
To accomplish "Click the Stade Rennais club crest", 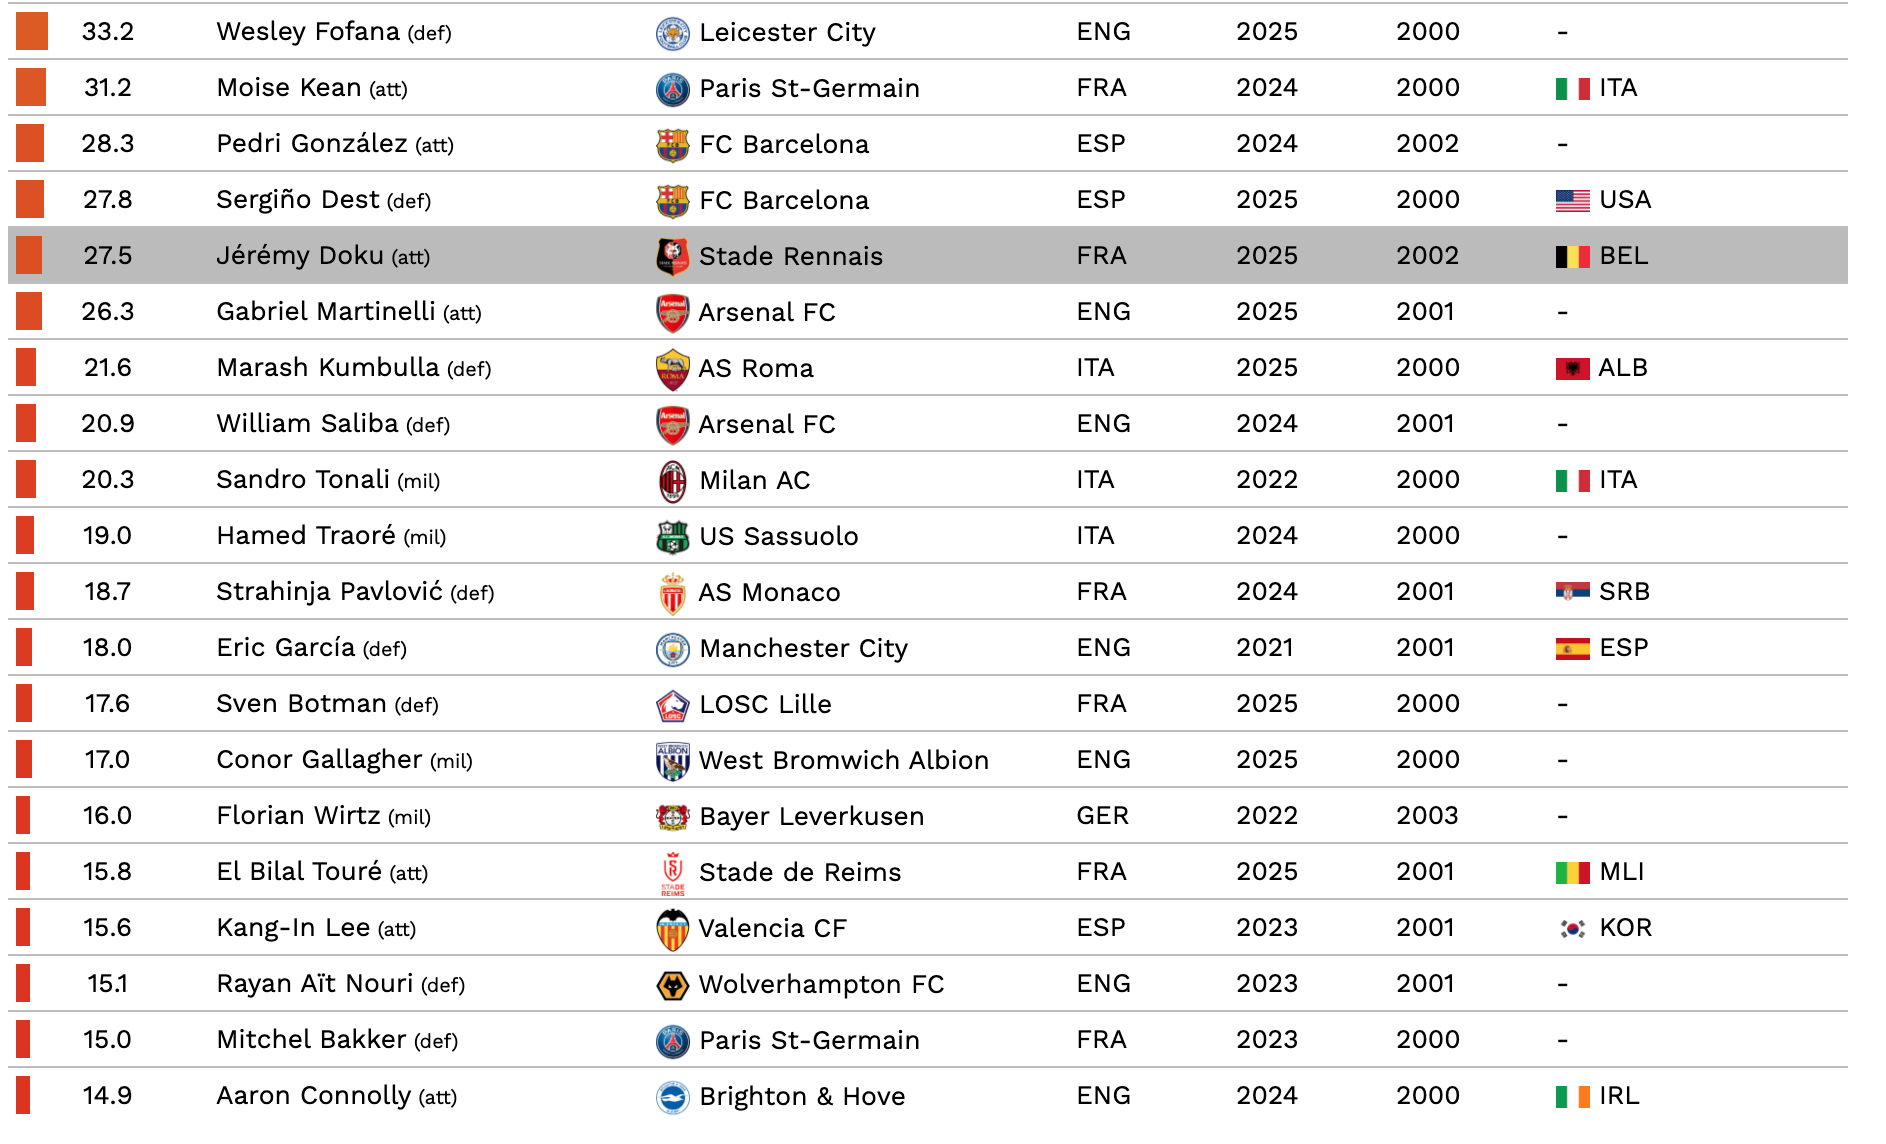I will pos(672,256).
